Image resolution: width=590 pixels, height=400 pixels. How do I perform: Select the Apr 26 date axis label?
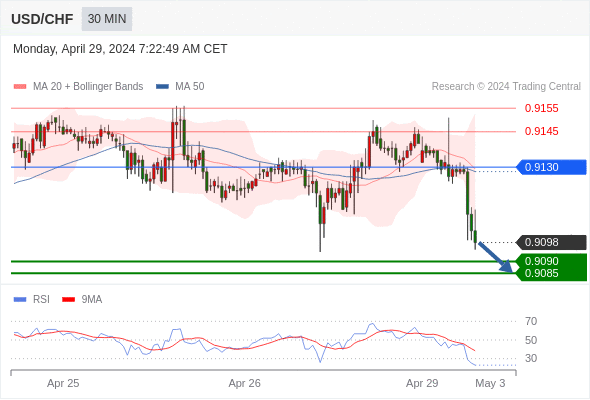click(245, 383)
